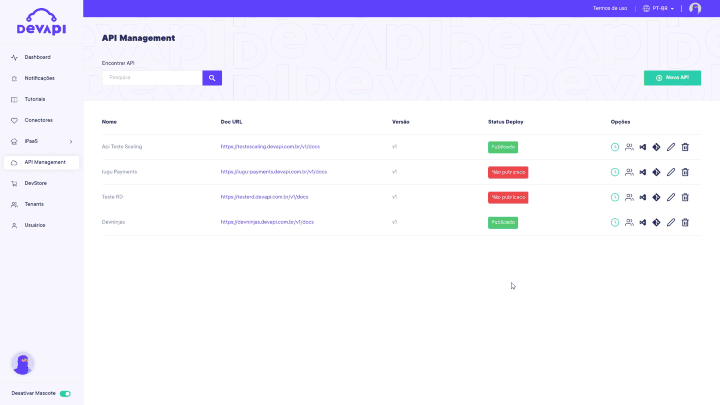Image resolution: width=720 pixels, height=405 pixels.
Task: Open iugu-payments.devapi.com.br docs link
Action: (x=274, y=172)
